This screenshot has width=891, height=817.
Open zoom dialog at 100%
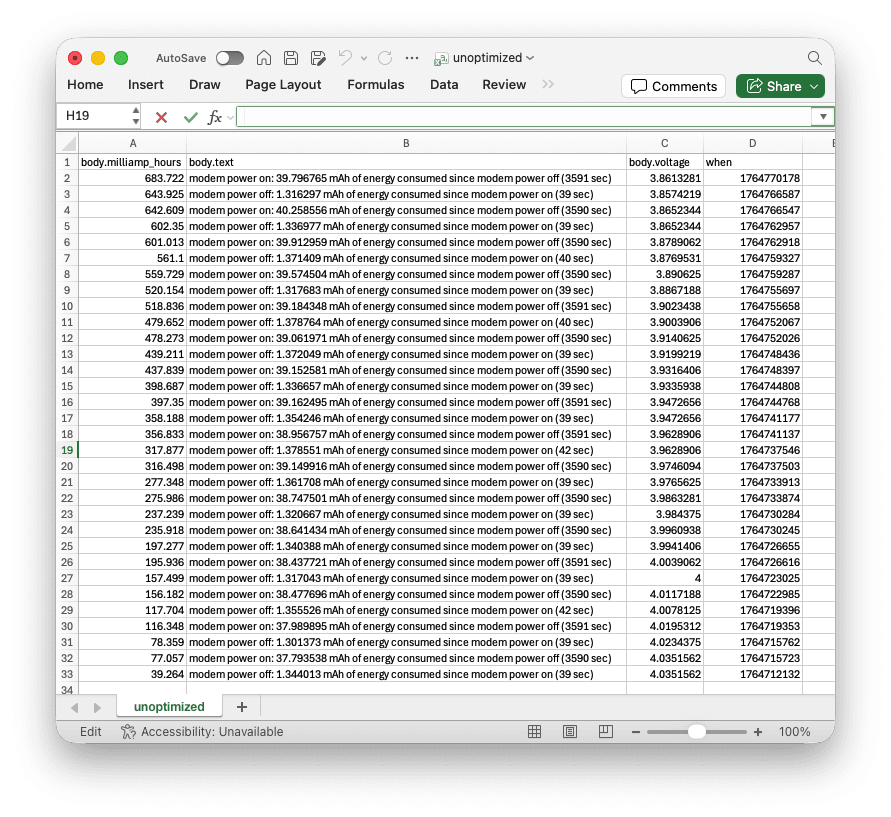(x=794, y=732)
